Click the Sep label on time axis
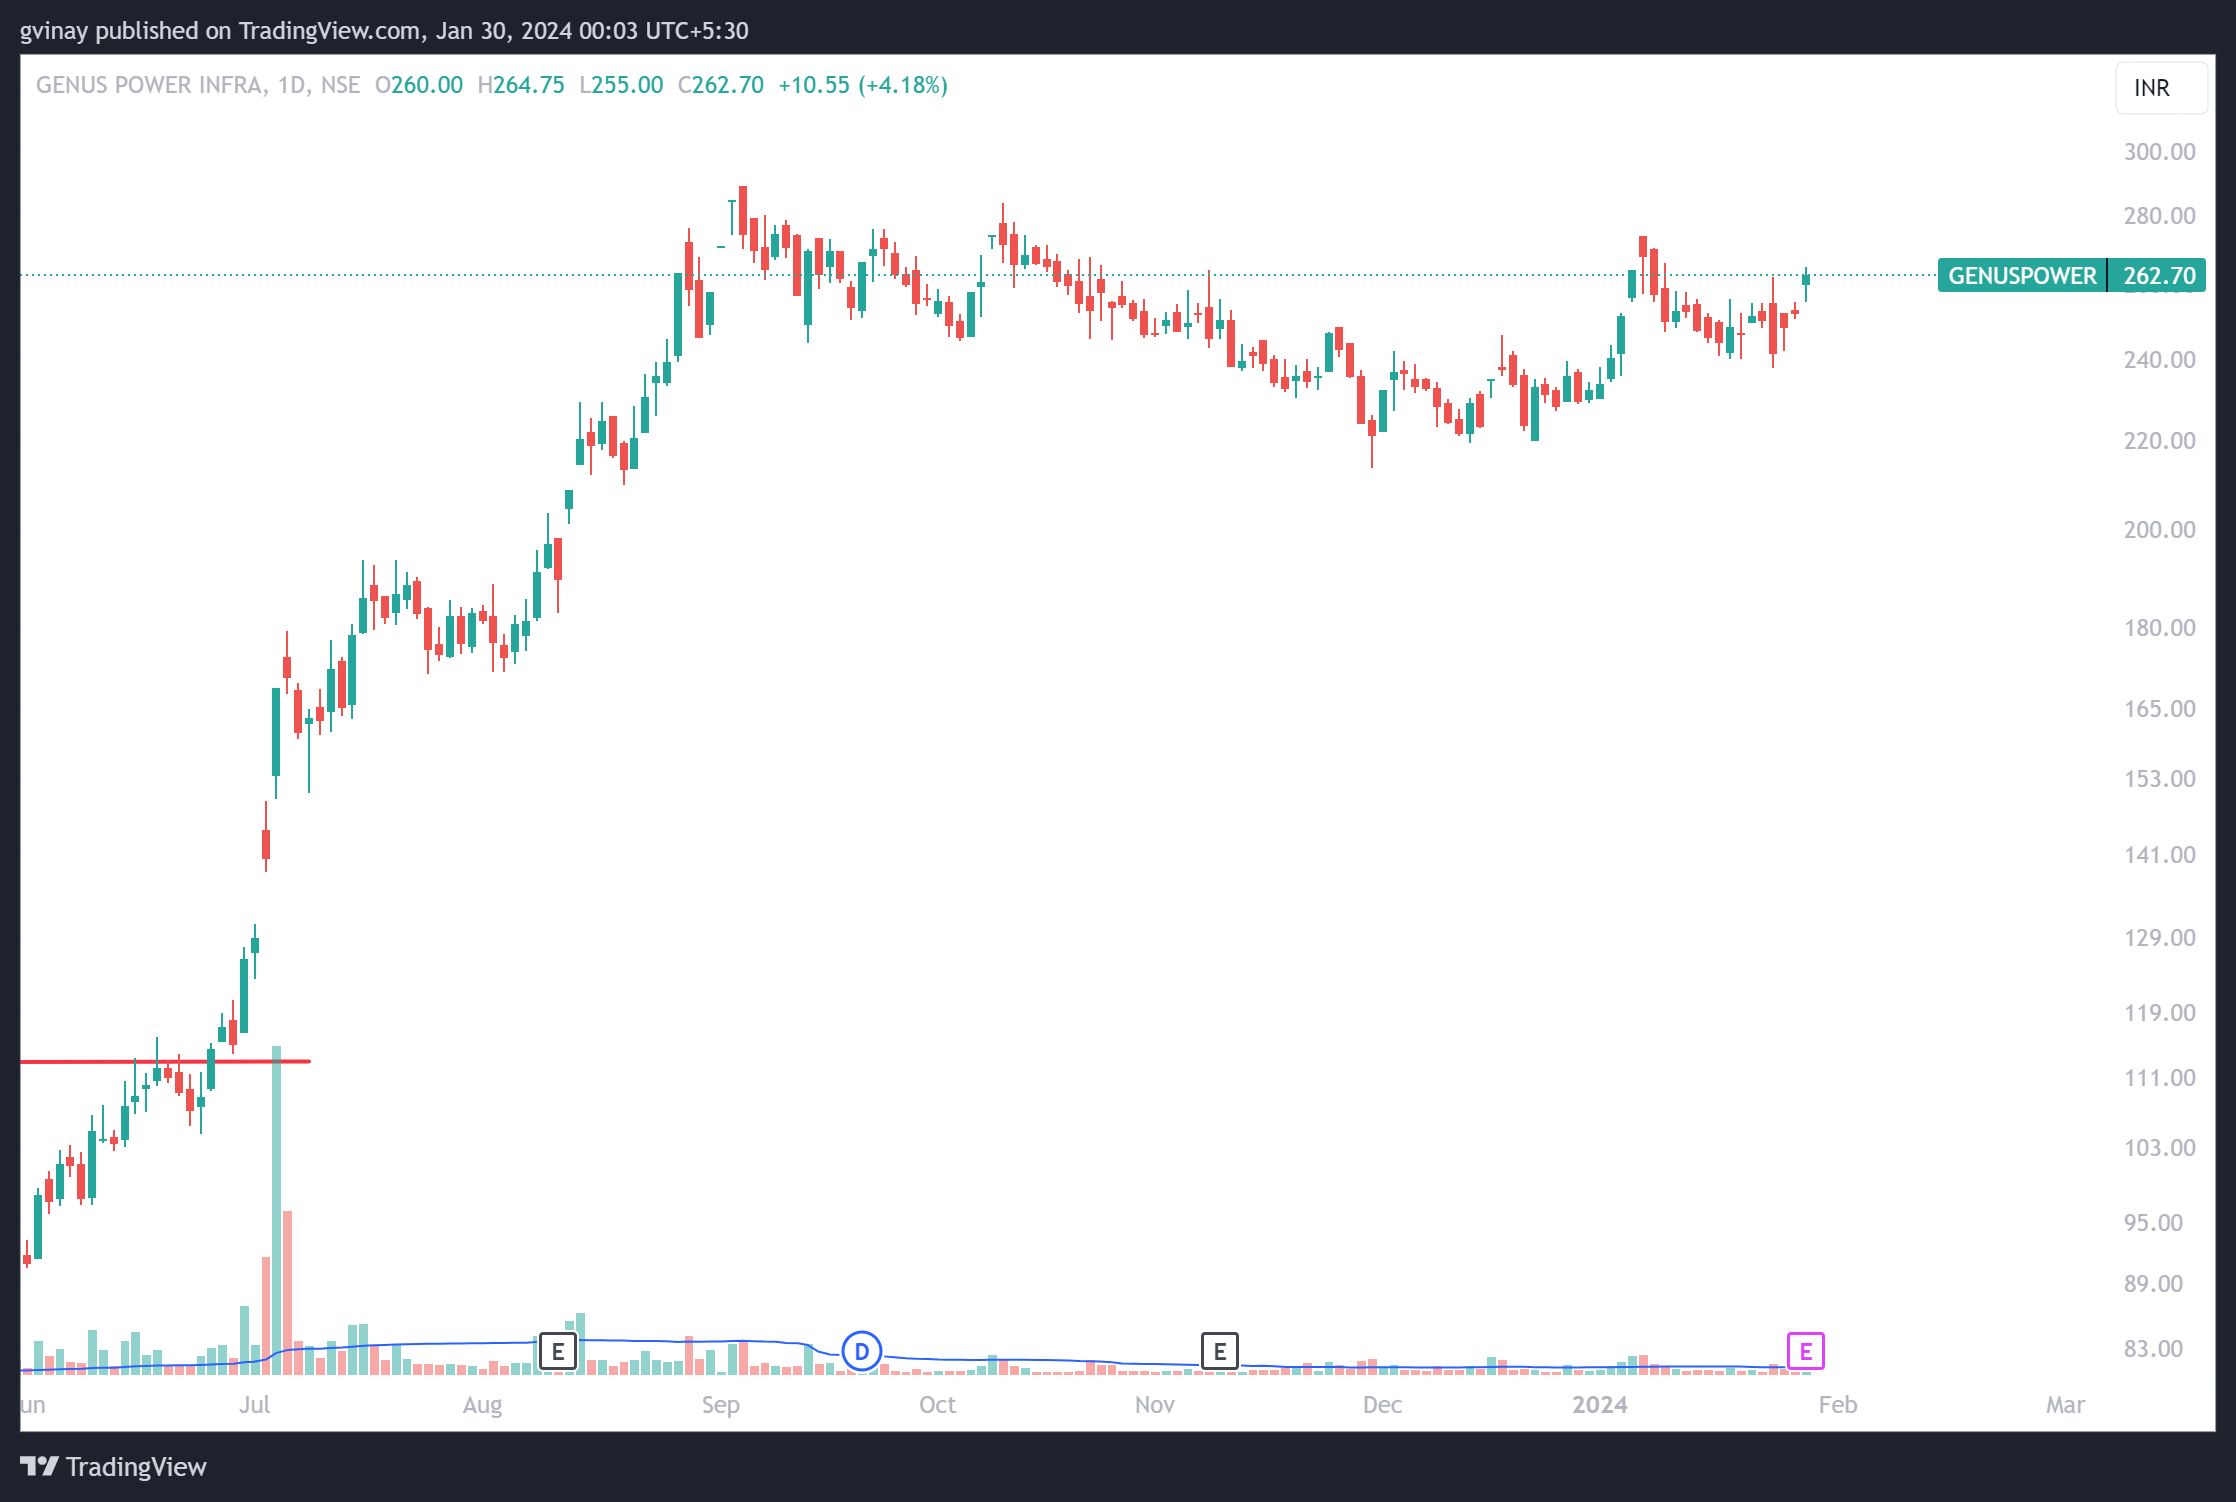 coord(720,1404)
